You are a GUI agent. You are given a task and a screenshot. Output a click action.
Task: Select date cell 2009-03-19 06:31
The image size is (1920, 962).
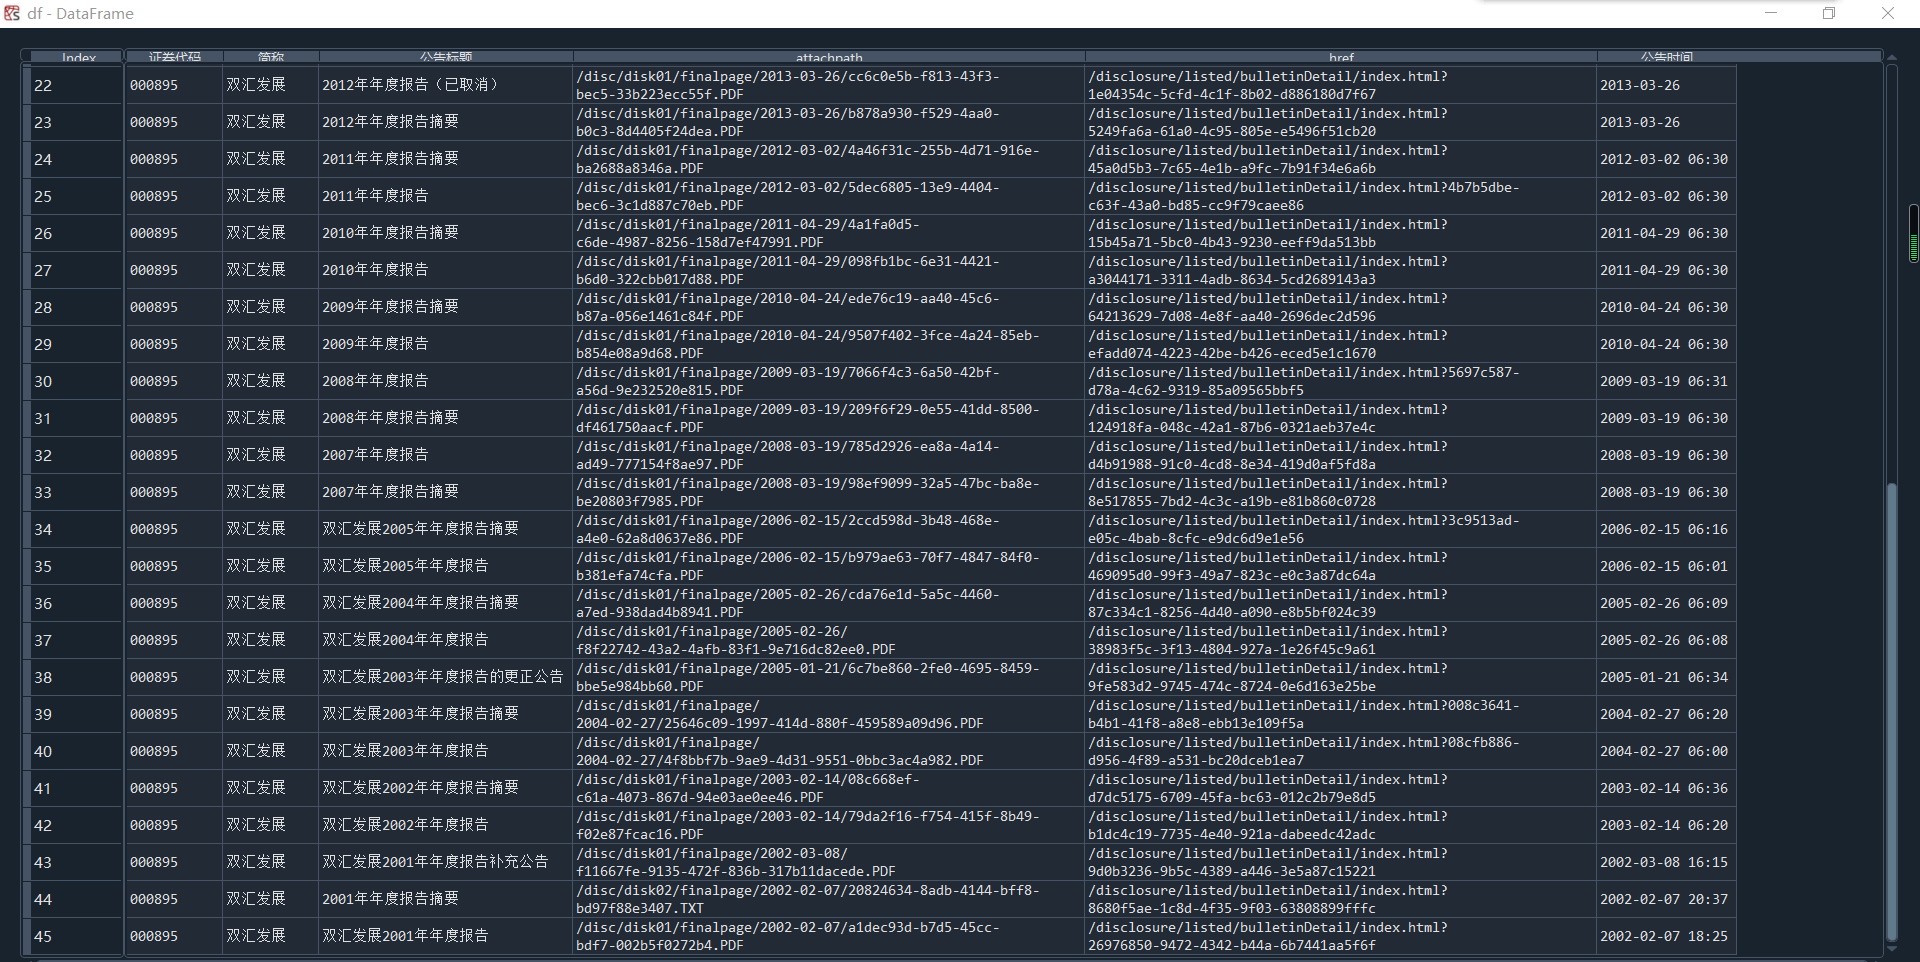coord(1667,381)
